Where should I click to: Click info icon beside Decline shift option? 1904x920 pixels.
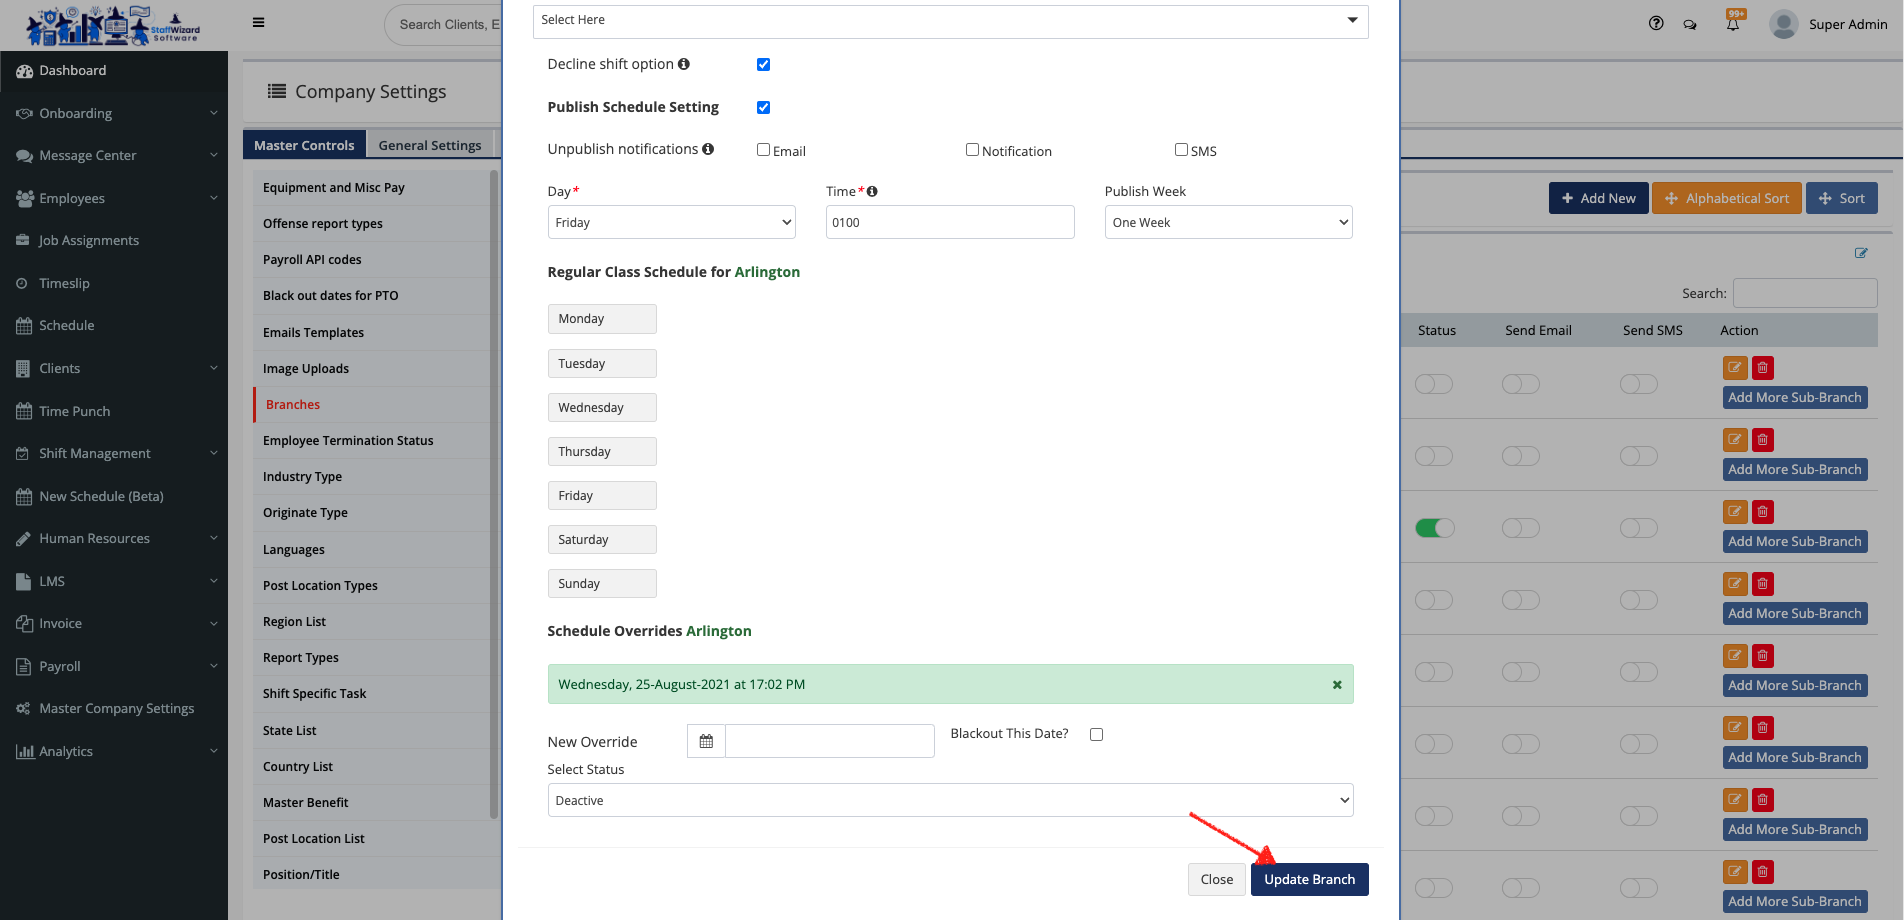pyautogui.click(x=684, y=64)
